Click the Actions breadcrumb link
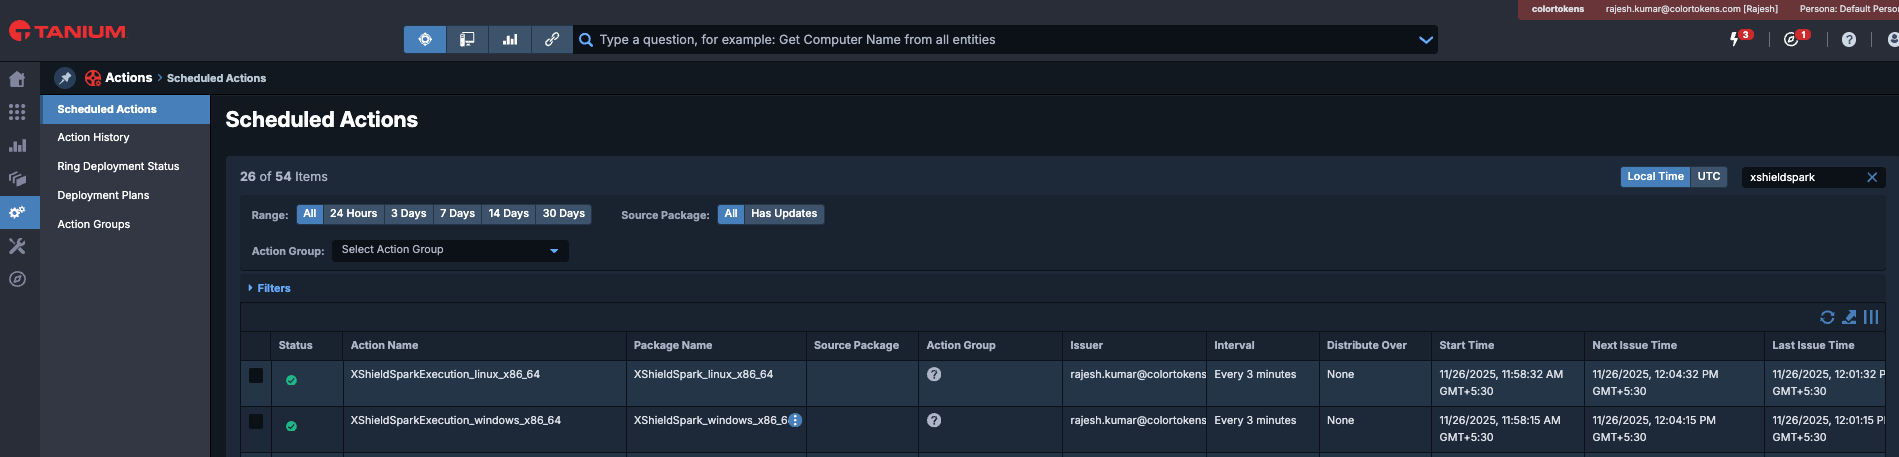1899x457 pixels. click(129, 78)
